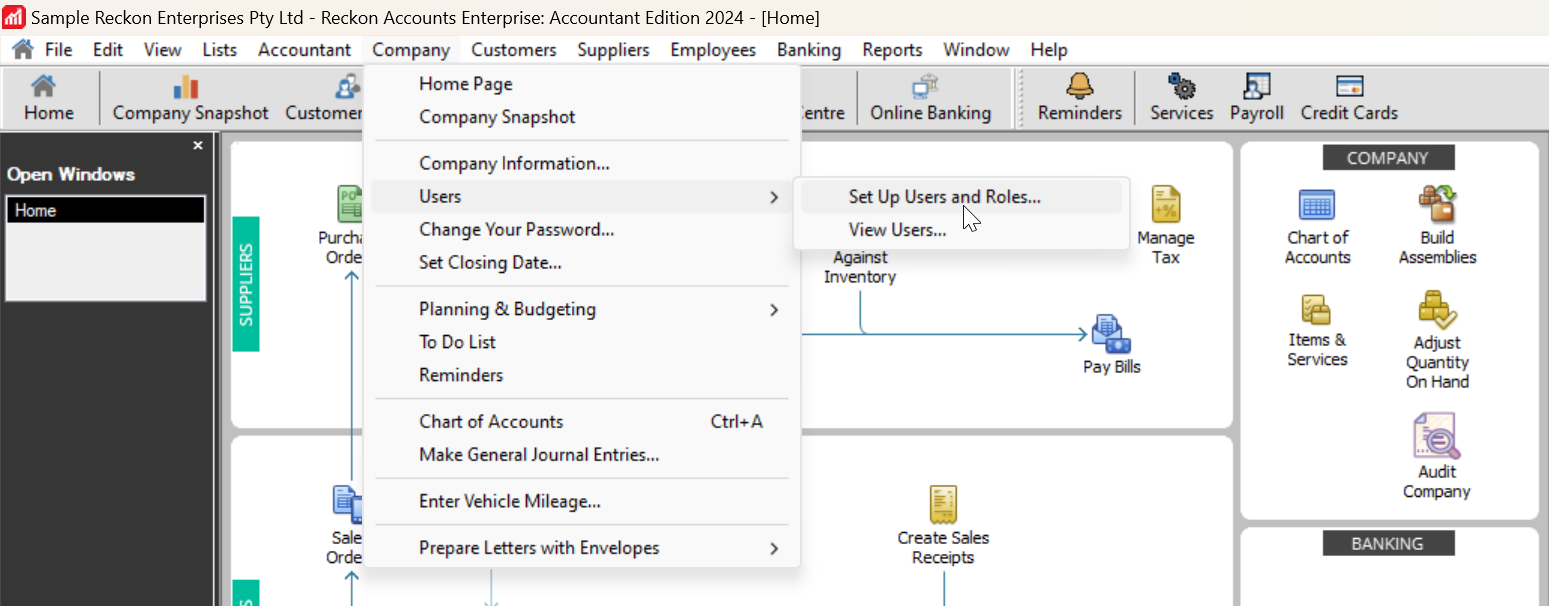
Task: Open Build Assemblies icon
Action: pyautogui.click(x=1437, y=226)
